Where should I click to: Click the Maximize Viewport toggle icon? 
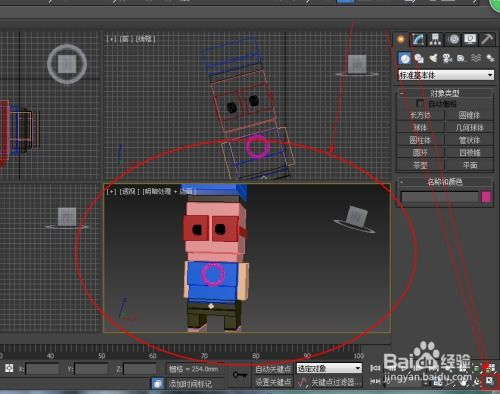(x=490, y=381)
